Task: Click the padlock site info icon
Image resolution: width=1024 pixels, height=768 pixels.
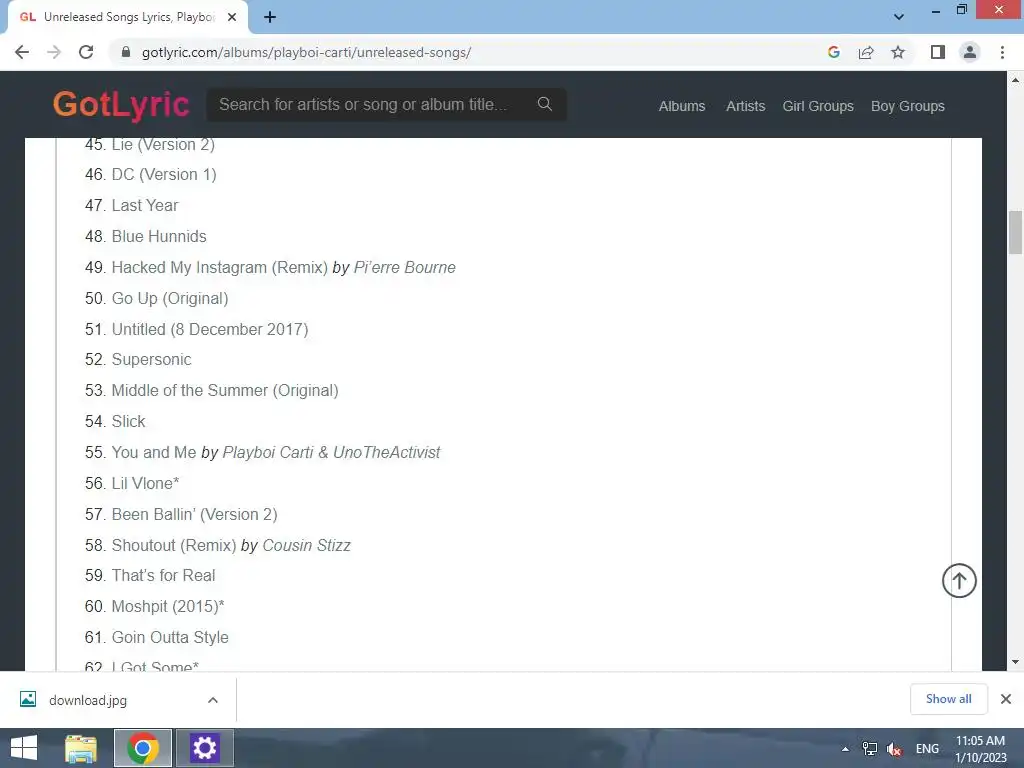Action: [x=126, y=52]
